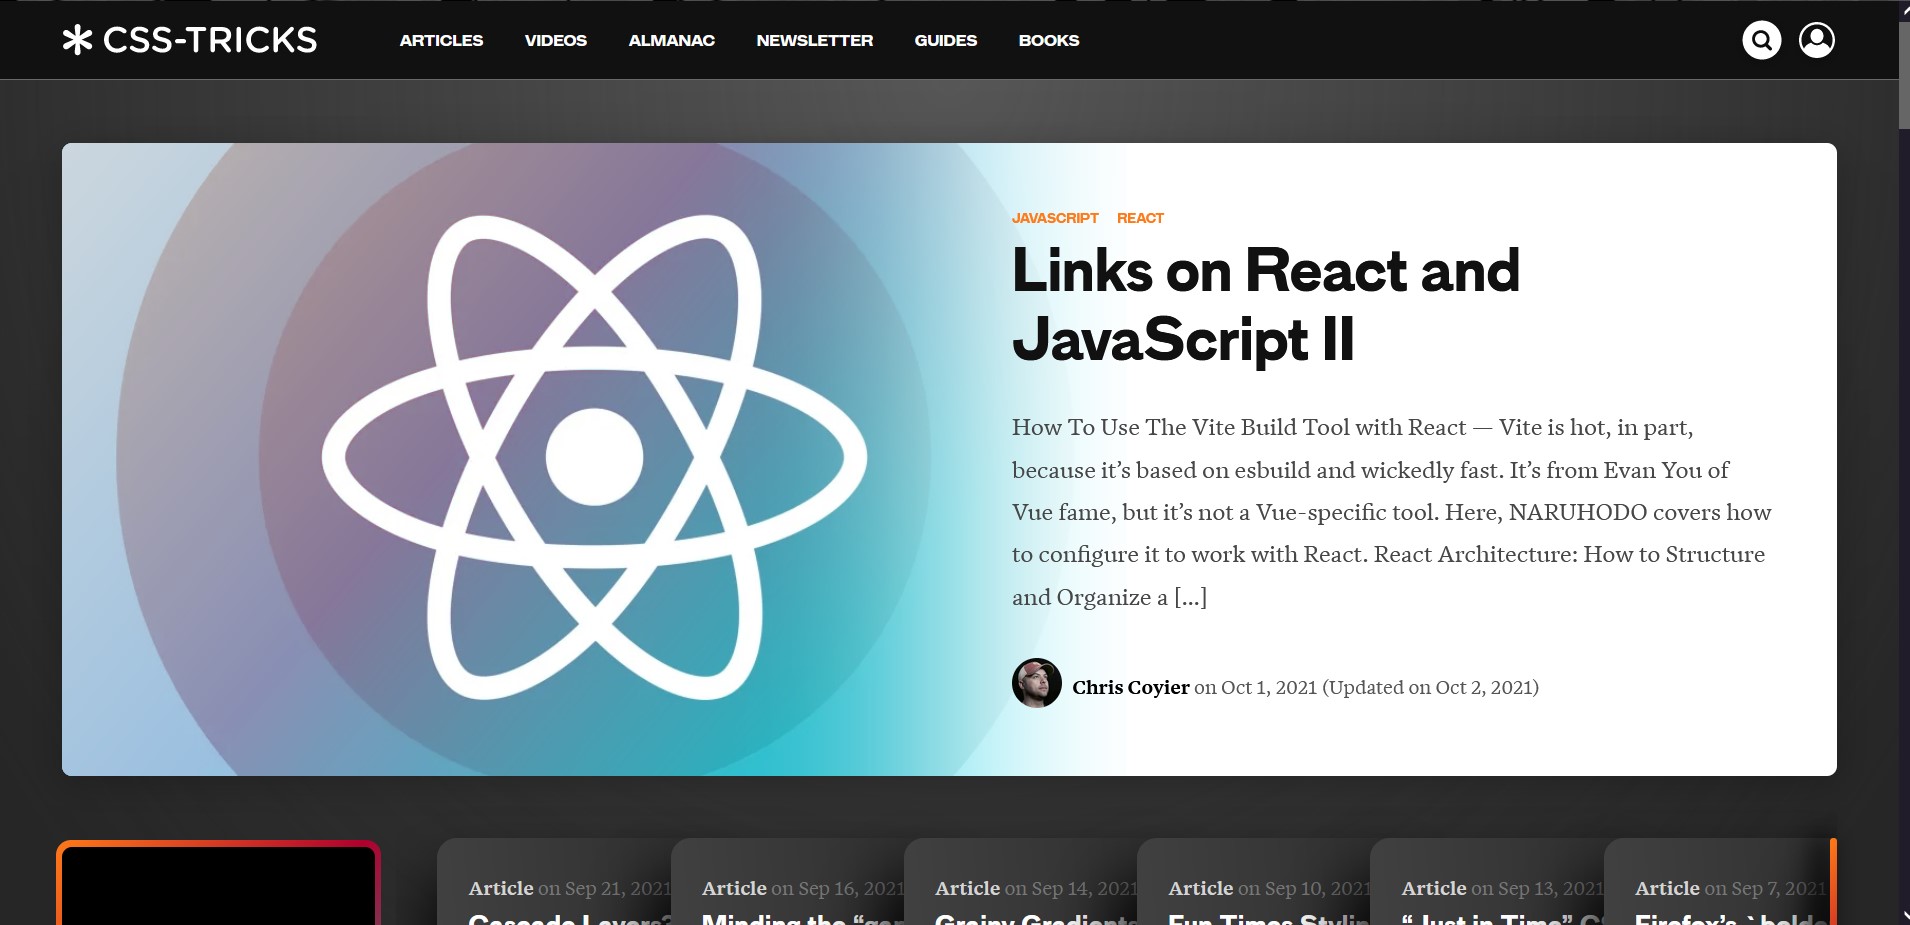Go to CSS-Tricks home via logo
The width and height of the screenshot is (1910, 925).
point(190,40)
